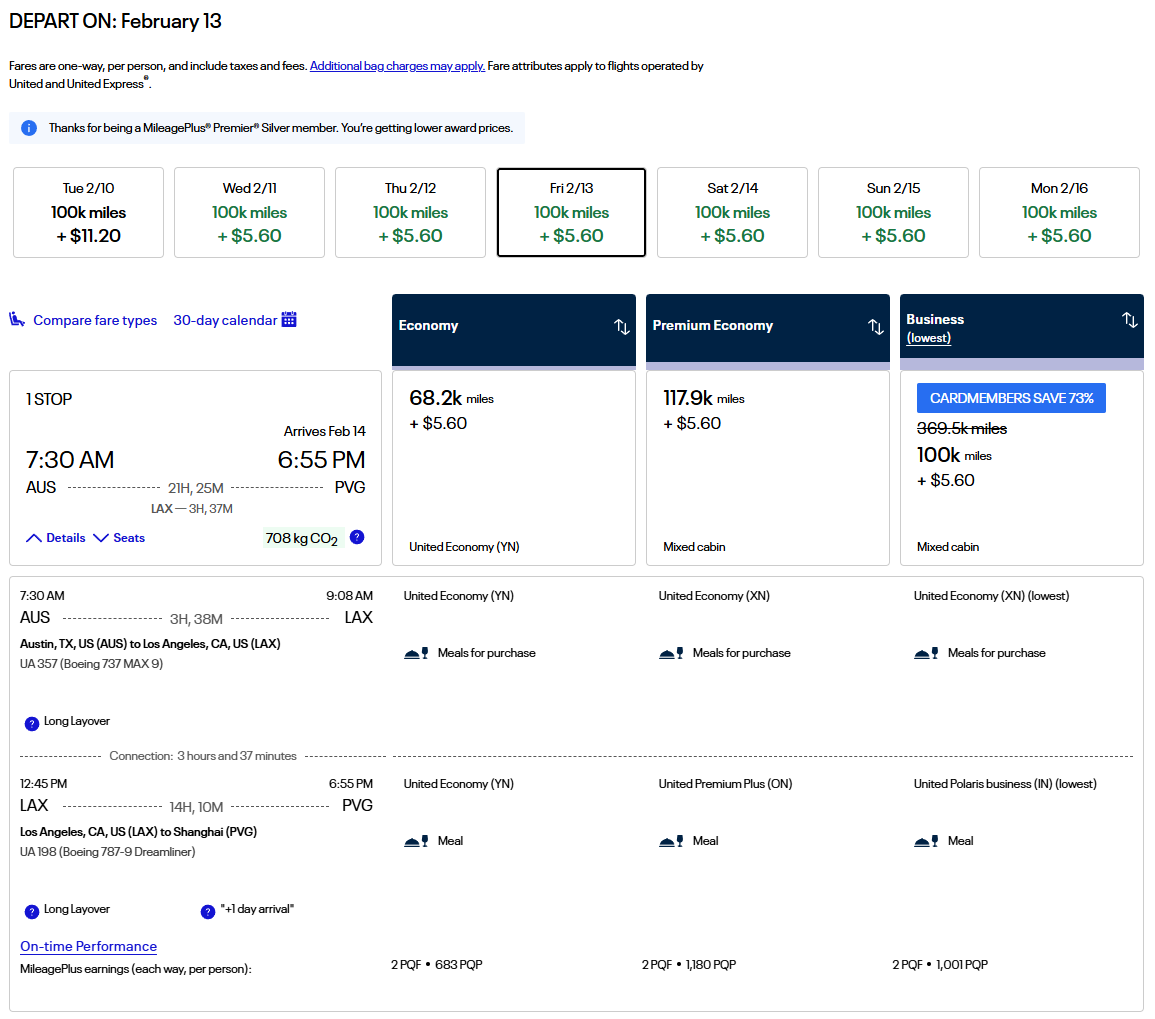This screenshot has width=1155, height=1019.
Task: Click the info icon in Premier Silver banner
Action: pos(29,128)
